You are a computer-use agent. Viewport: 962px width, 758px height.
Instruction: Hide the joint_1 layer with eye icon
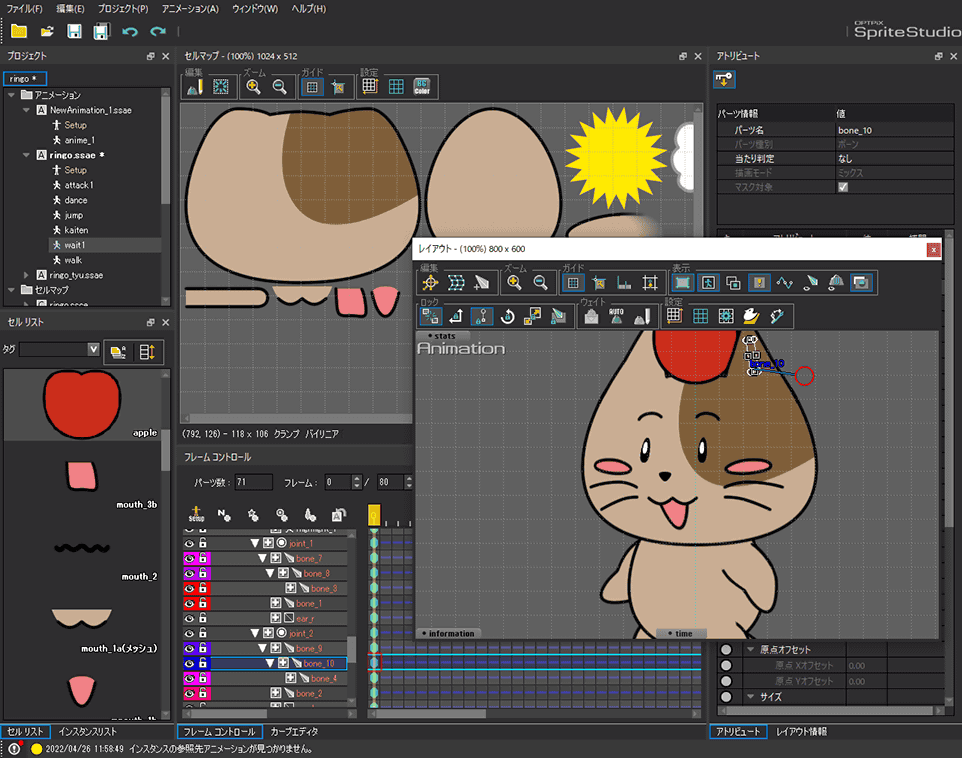coord(190,543)
